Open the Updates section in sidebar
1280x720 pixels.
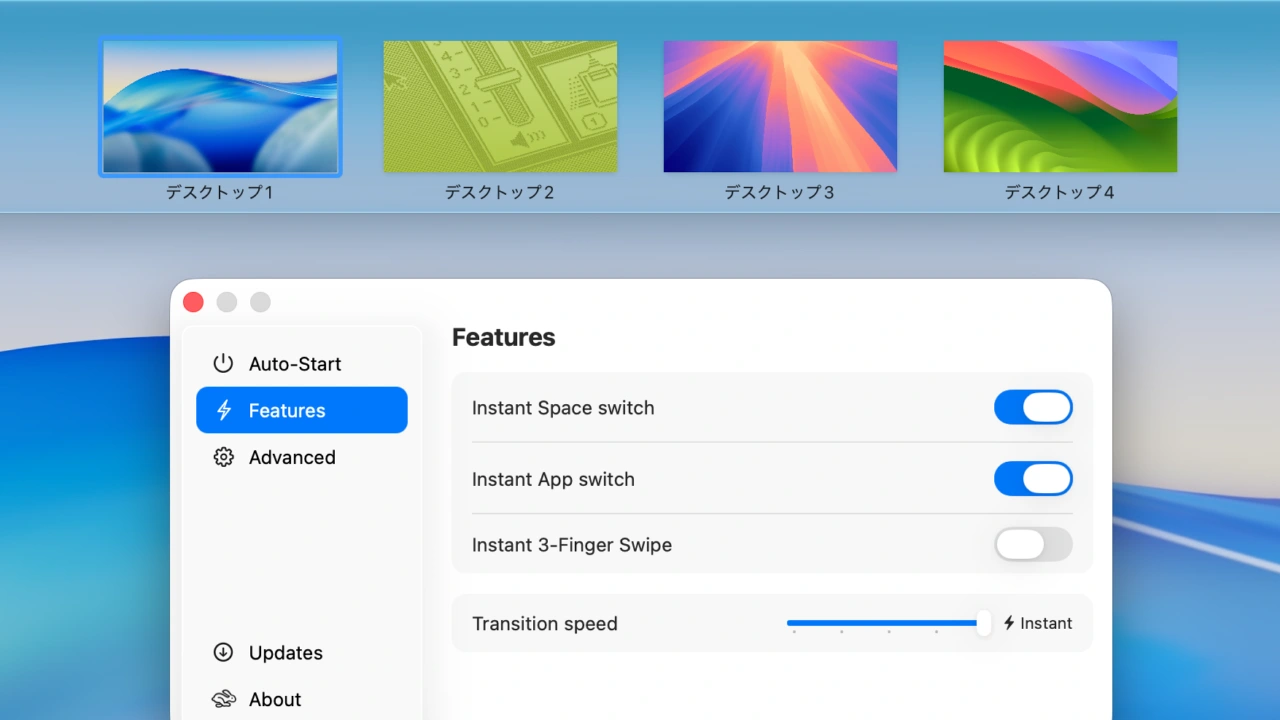[302, 652]
